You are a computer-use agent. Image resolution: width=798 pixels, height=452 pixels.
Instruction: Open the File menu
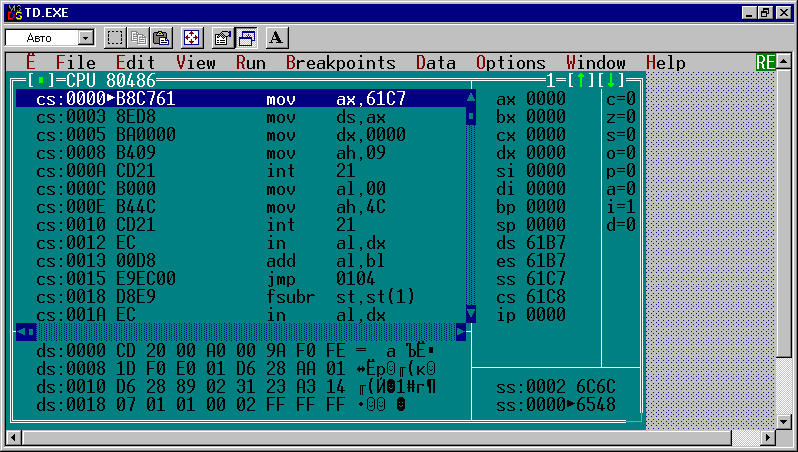click(x=75, y=63)
